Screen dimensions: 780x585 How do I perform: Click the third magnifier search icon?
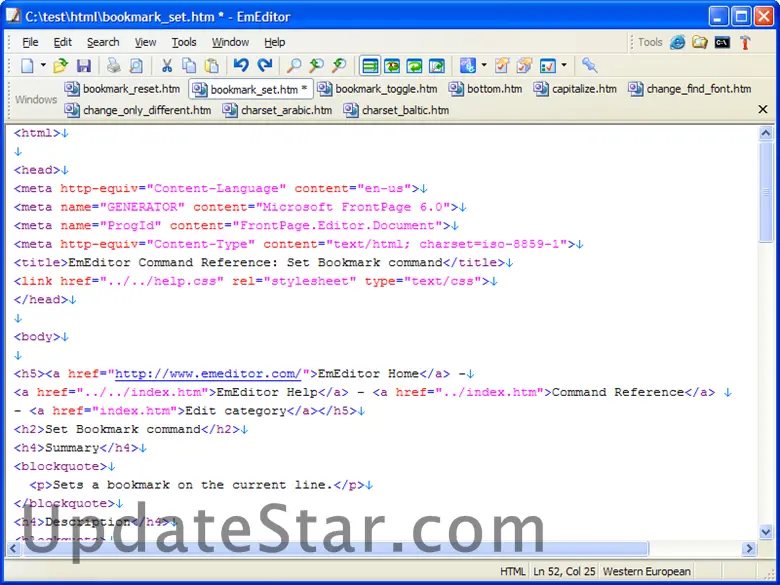(339, 66)
